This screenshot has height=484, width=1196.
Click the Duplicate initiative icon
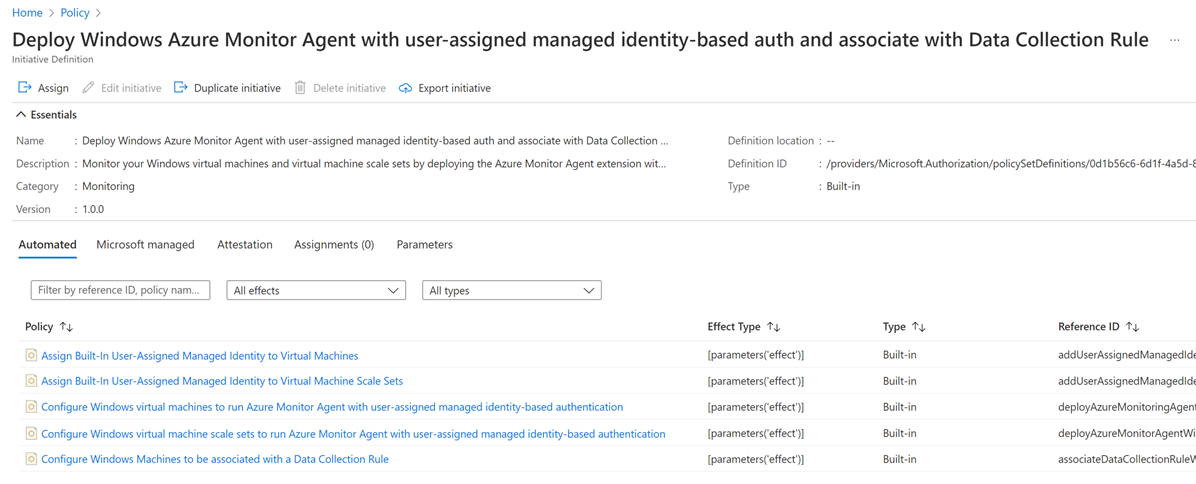click(181, 88)
